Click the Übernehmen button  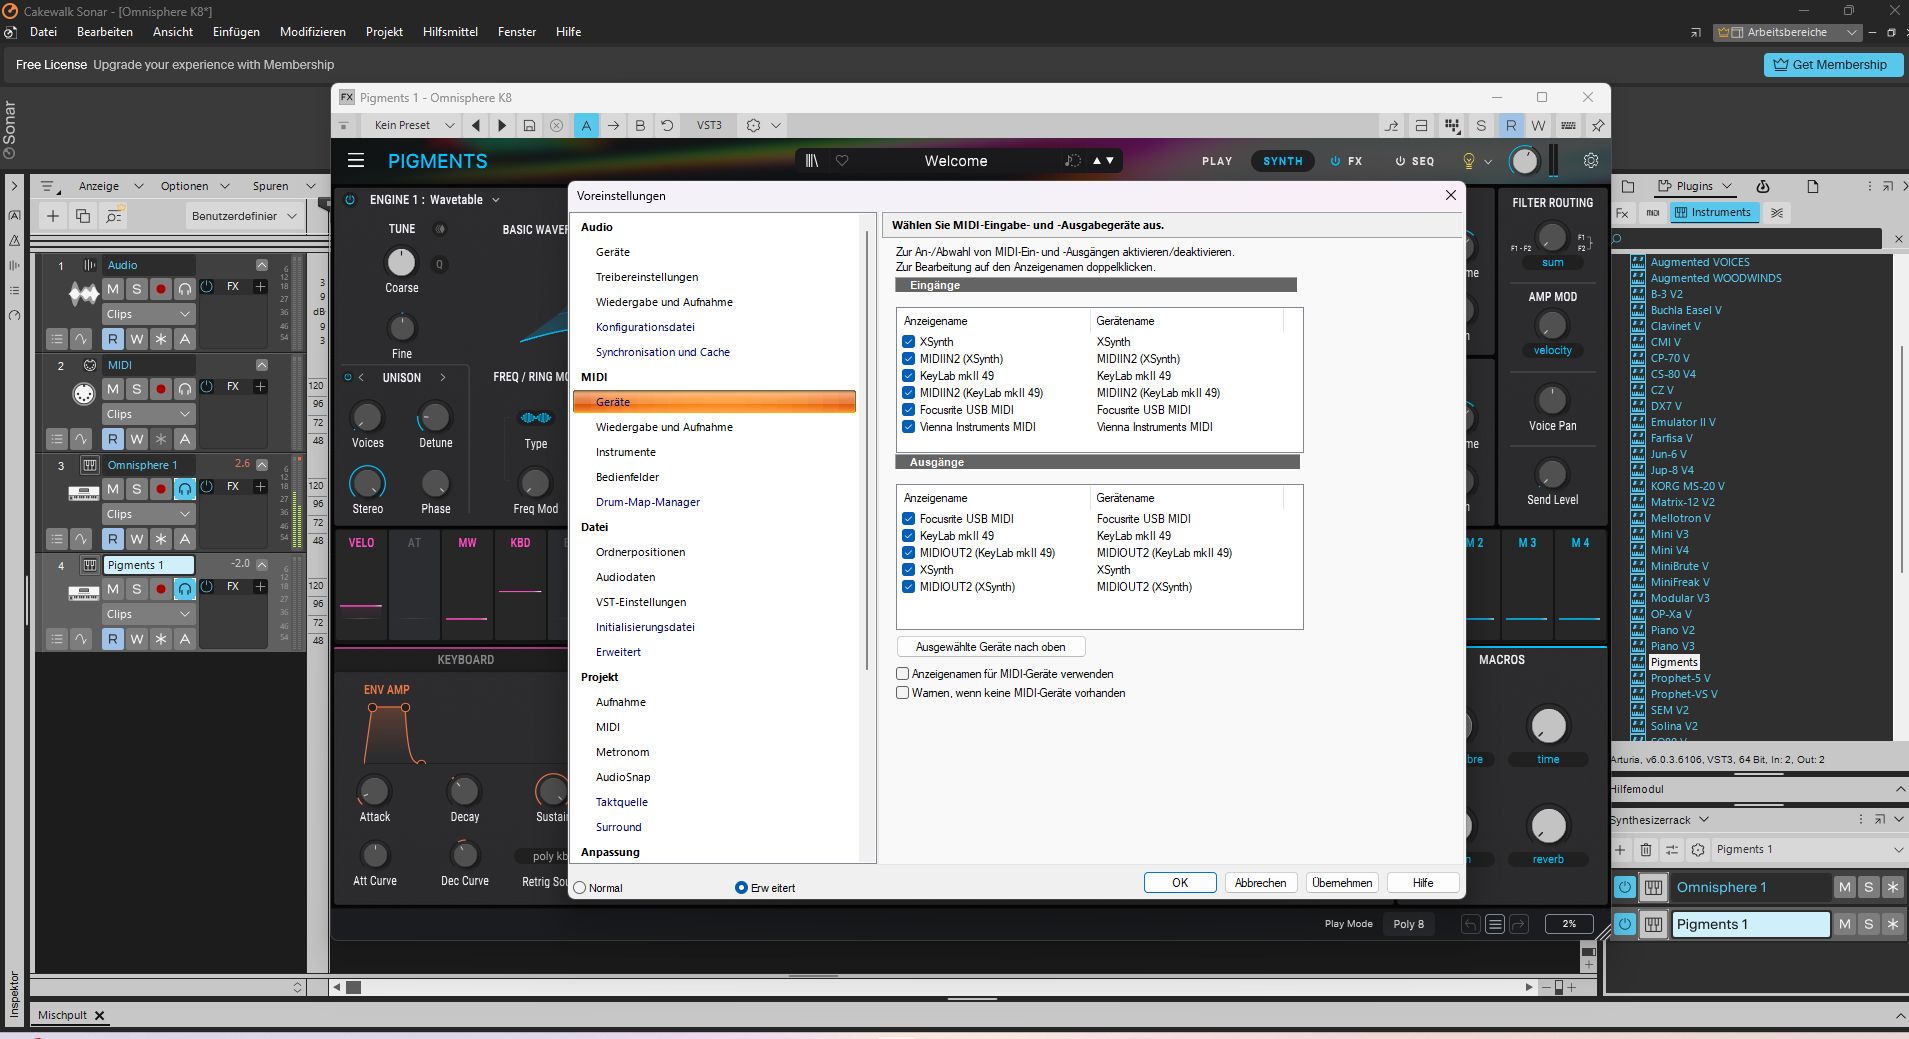(x=1342, y=883)
